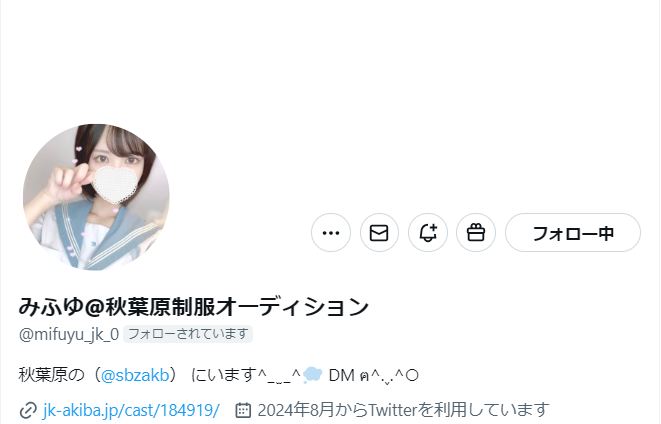Click the 2024年8月 join date text

coord(295,410)
